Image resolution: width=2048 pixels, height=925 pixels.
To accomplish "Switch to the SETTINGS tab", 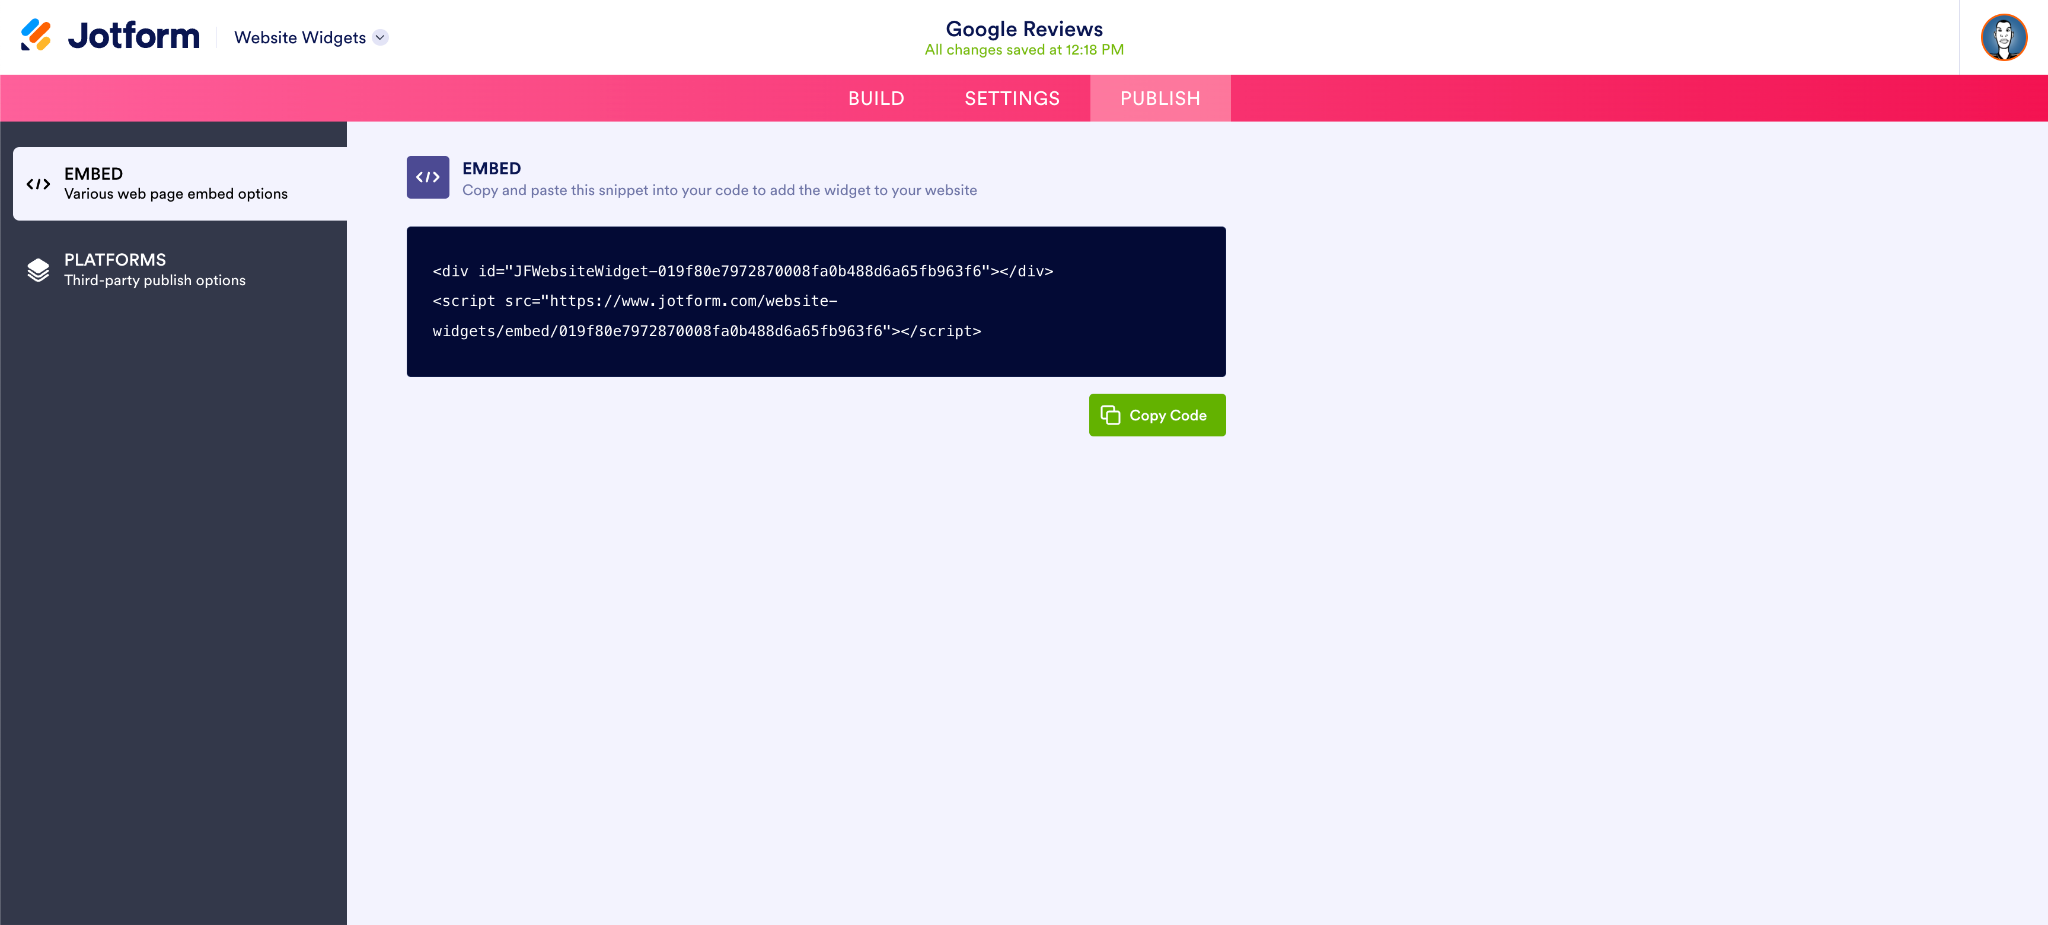I will pos(1012,98).
